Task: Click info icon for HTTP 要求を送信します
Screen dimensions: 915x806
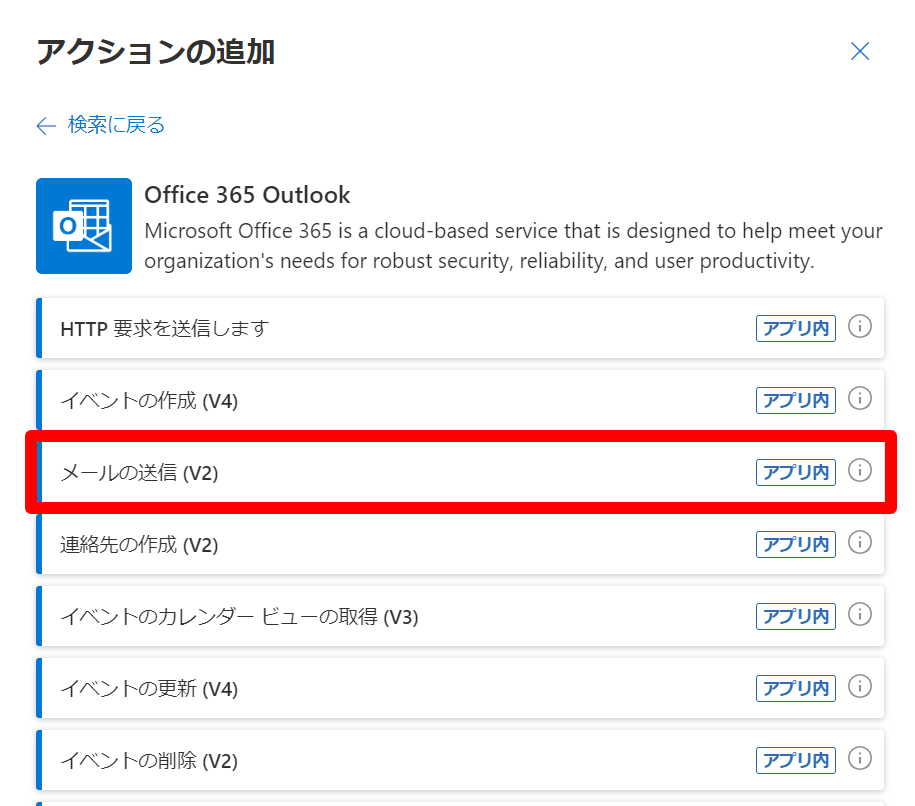Action: click(860, 327)
